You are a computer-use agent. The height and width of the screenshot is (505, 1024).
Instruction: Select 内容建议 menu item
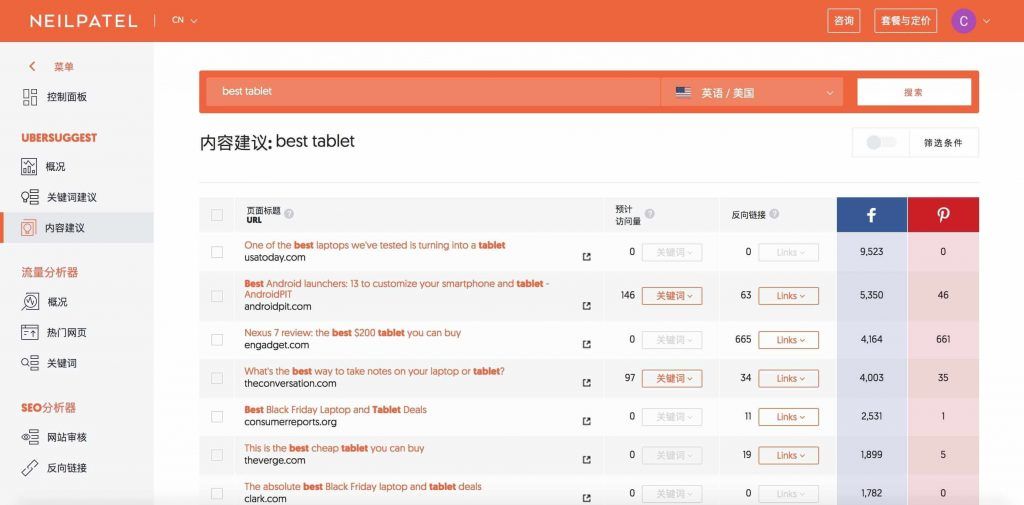[65, 228]
